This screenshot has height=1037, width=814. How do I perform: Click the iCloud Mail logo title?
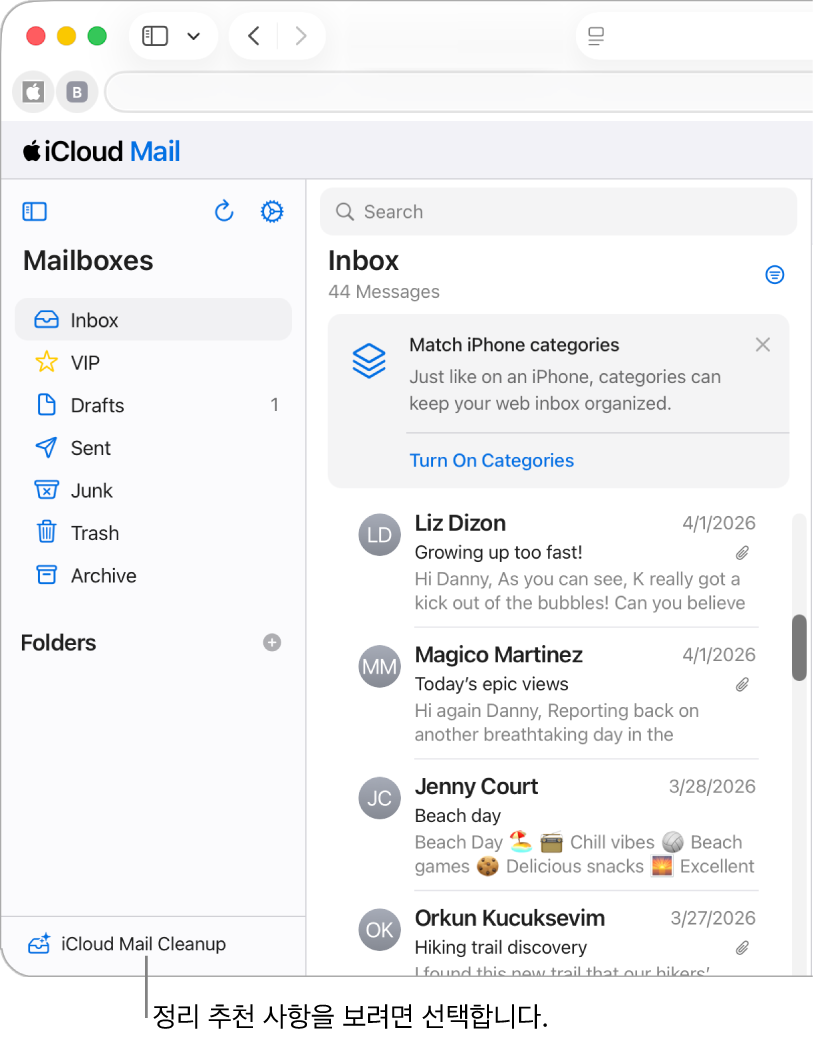tap(101, 151)
